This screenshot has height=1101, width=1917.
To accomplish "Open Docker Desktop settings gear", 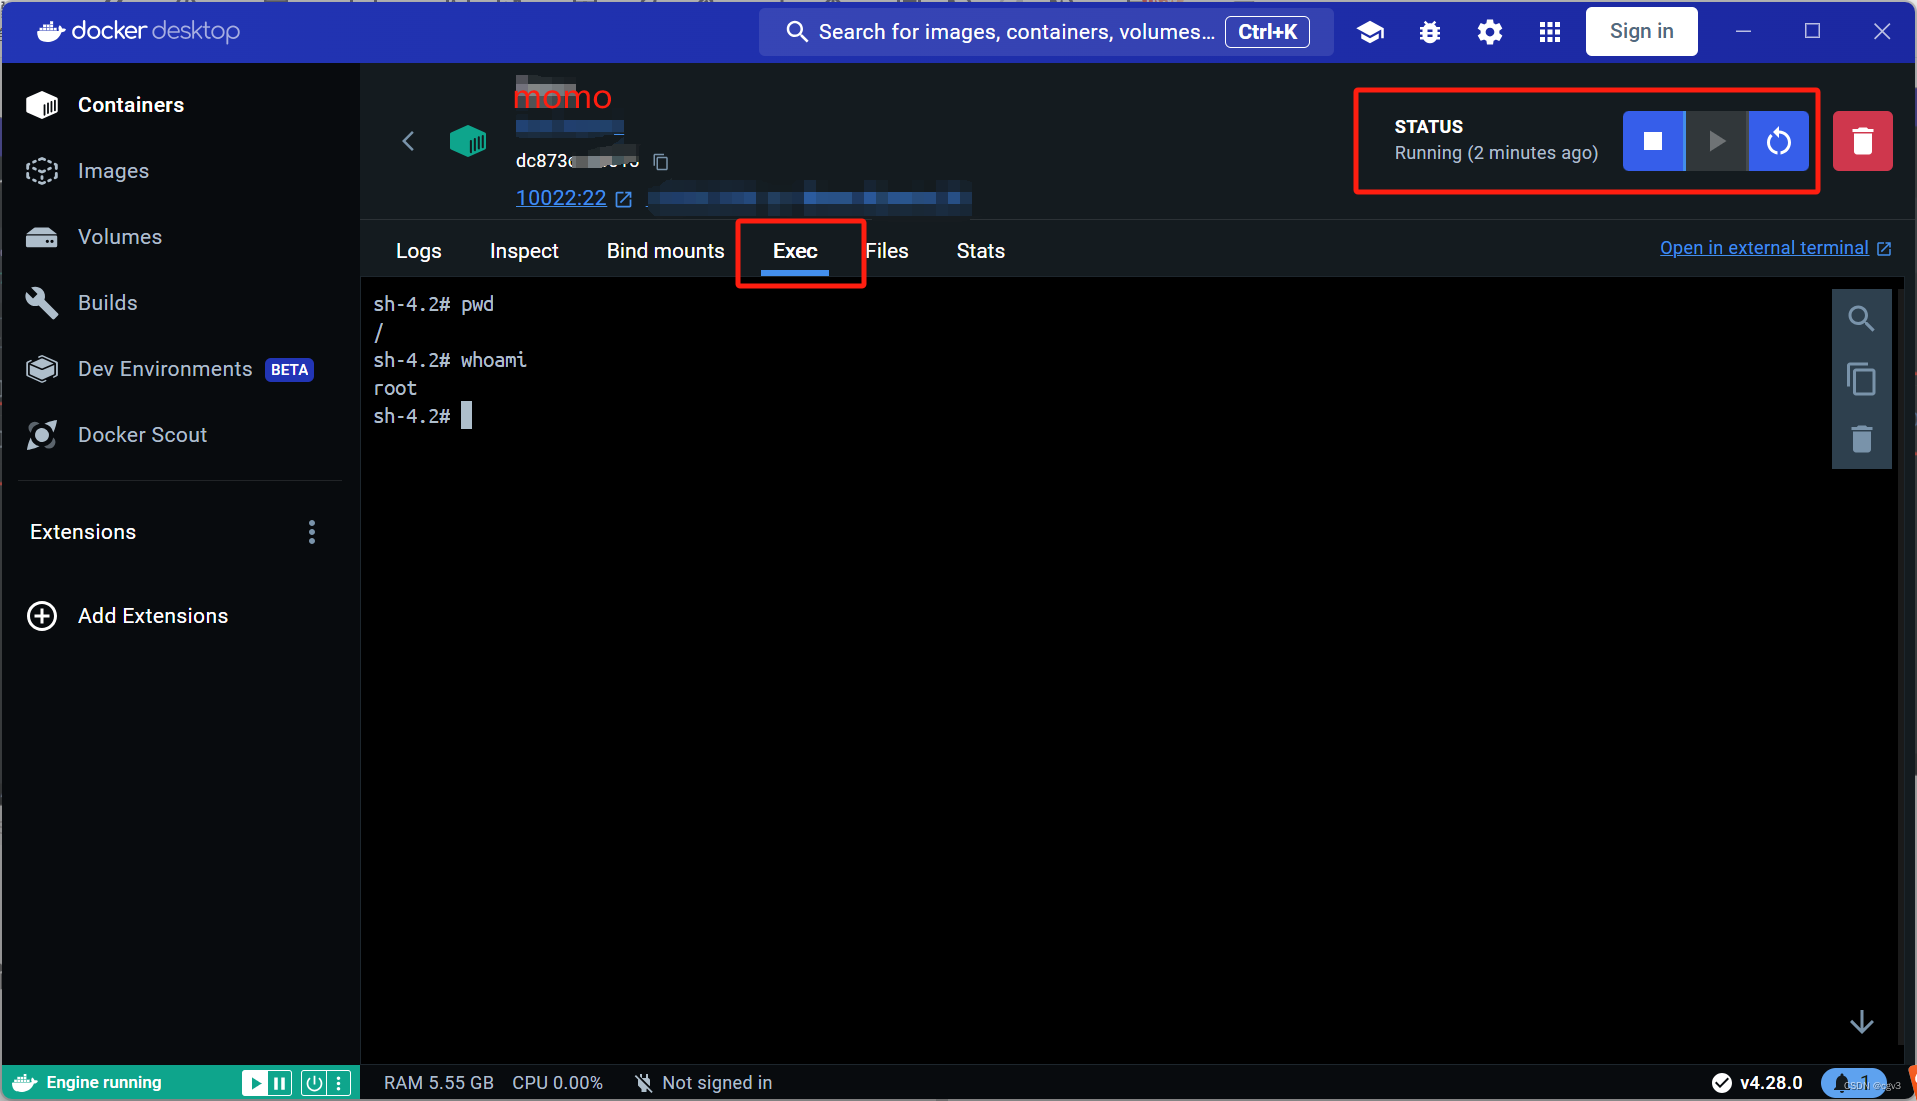I will (1490, 32).
